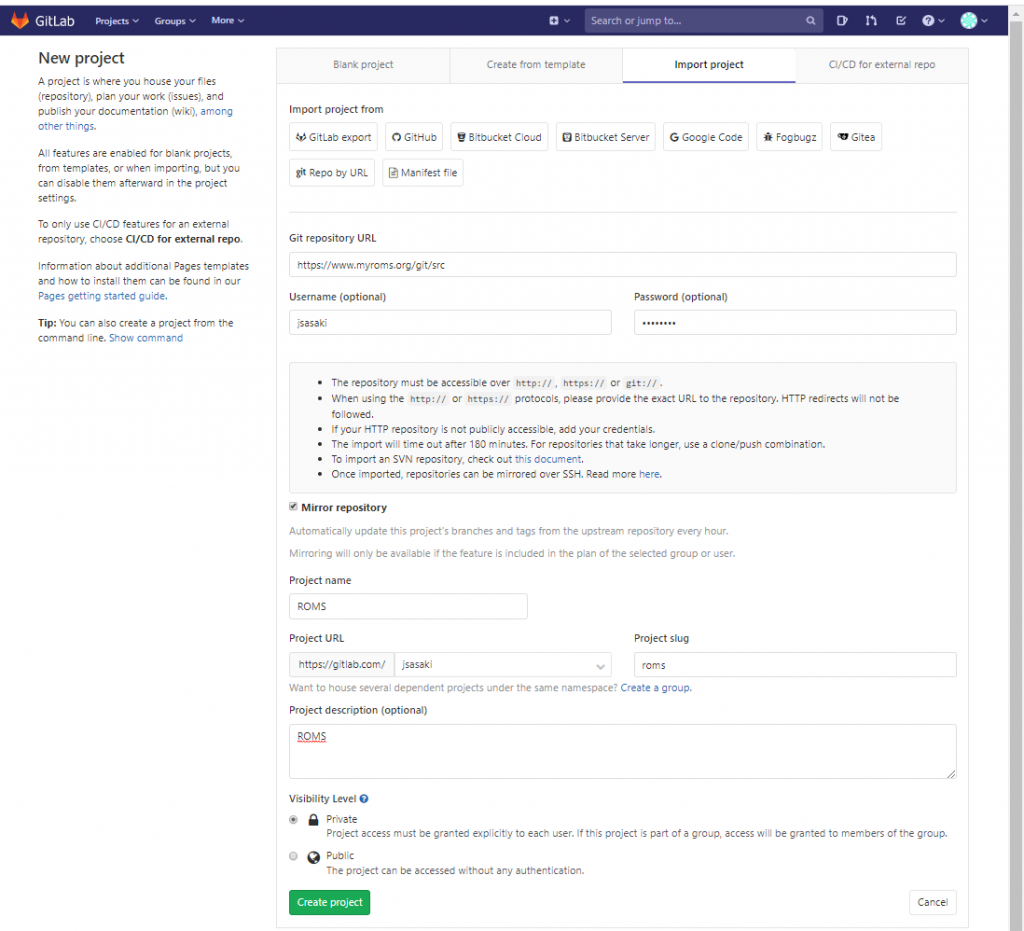
Task: Click the Create a group link
Action: [654, 687]
